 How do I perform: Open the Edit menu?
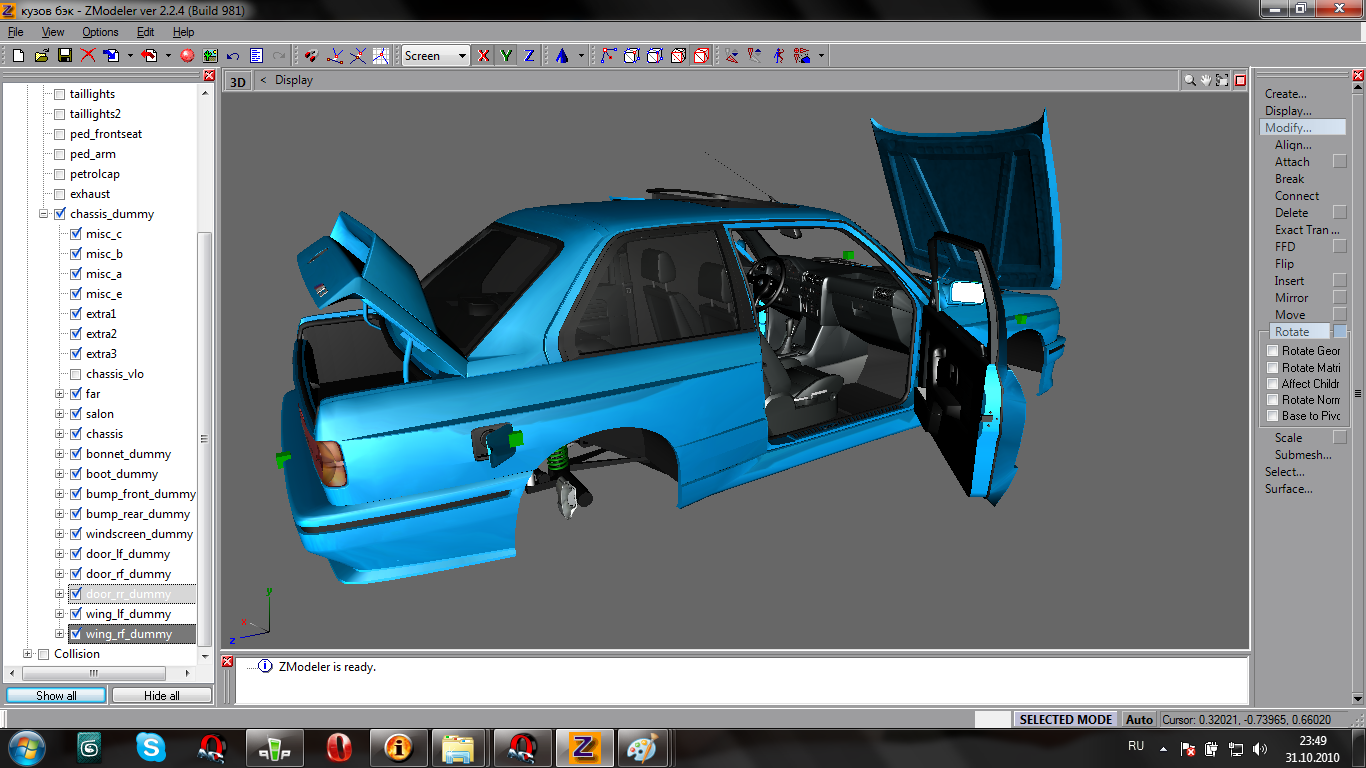[146, 32]
